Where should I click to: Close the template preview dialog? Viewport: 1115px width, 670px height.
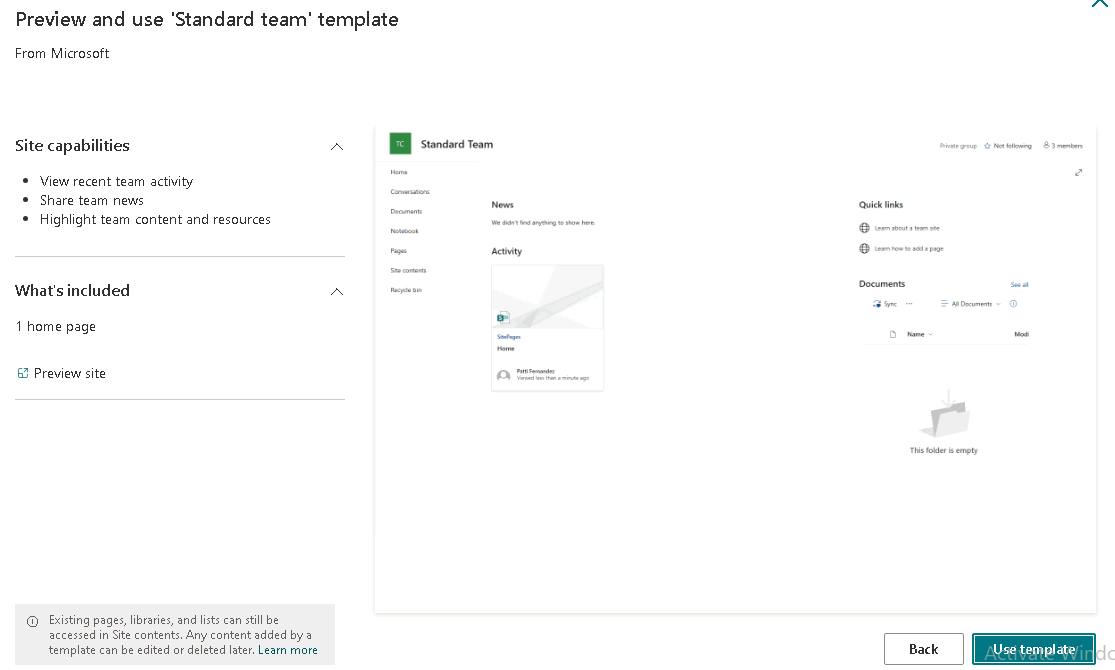[1099, 4]
